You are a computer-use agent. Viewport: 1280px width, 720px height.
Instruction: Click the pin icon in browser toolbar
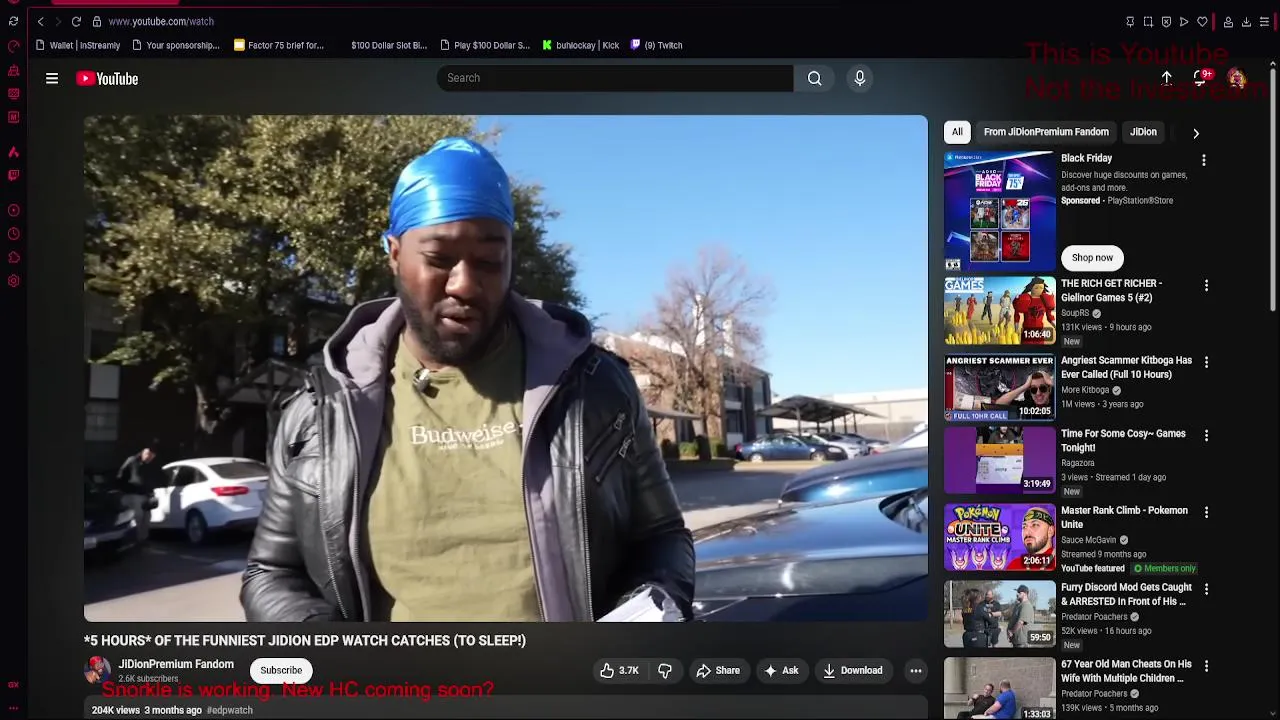pos(1130,21)
